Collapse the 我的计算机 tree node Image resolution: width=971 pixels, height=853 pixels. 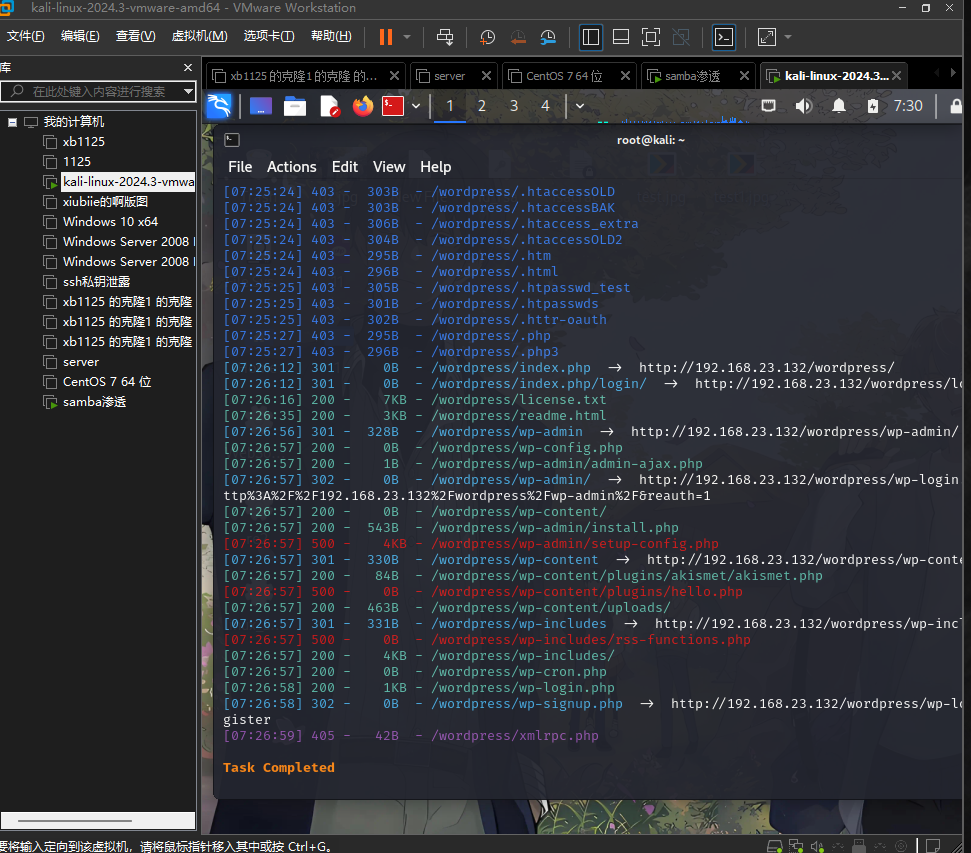pyautogui.click(x=13, y=122)
